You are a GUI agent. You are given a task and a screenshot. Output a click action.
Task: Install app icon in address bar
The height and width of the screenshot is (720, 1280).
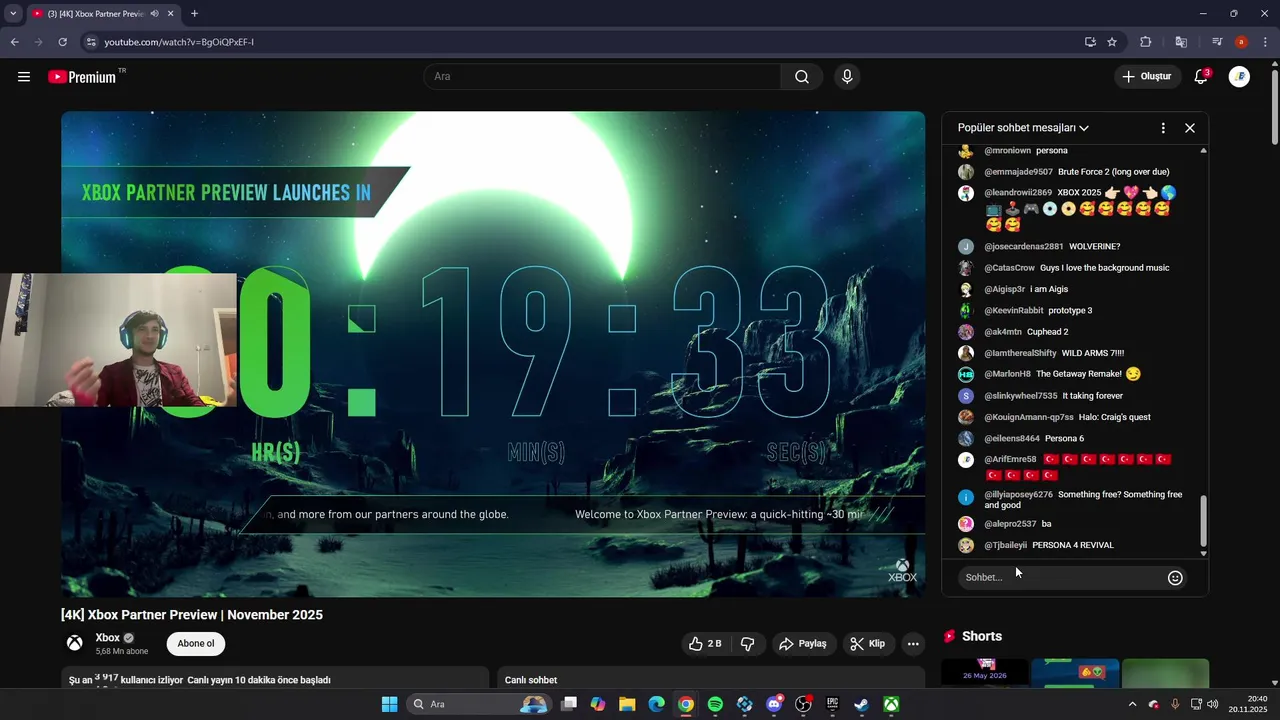tap(1090, 42)
